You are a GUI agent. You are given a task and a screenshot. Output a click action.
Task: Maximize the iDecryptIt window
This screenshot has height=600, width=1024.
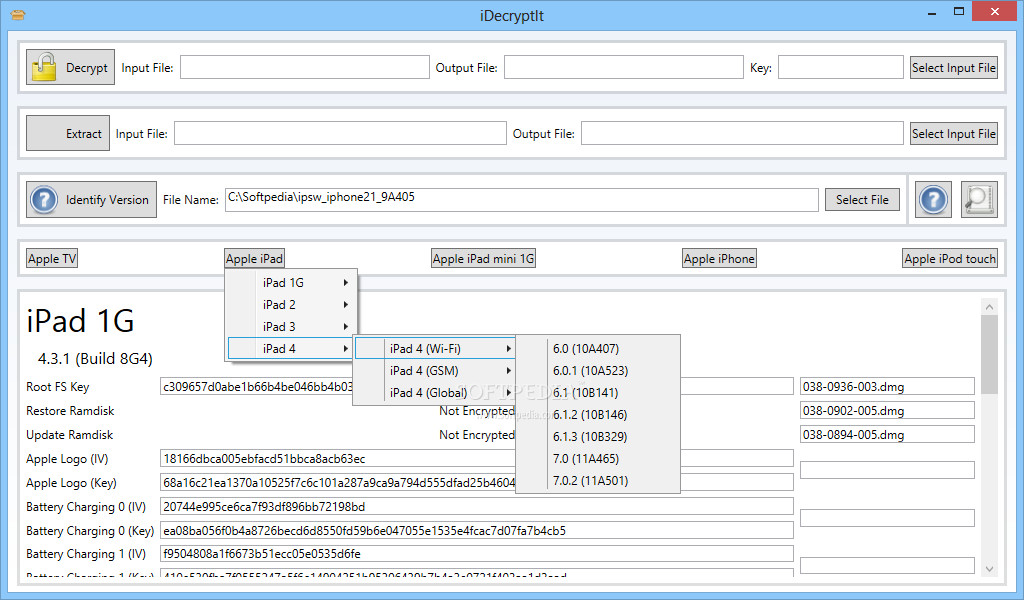tap(959, 12)
